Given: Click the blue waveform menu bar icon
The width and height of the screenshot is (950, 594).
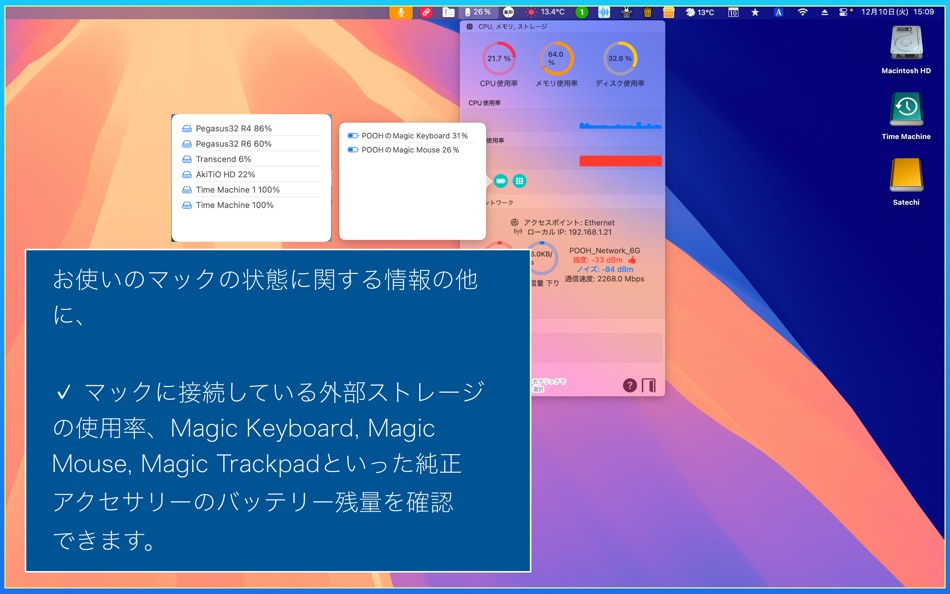Looking at the screenshot, I should pyautogui.click(x=604, y=12).
